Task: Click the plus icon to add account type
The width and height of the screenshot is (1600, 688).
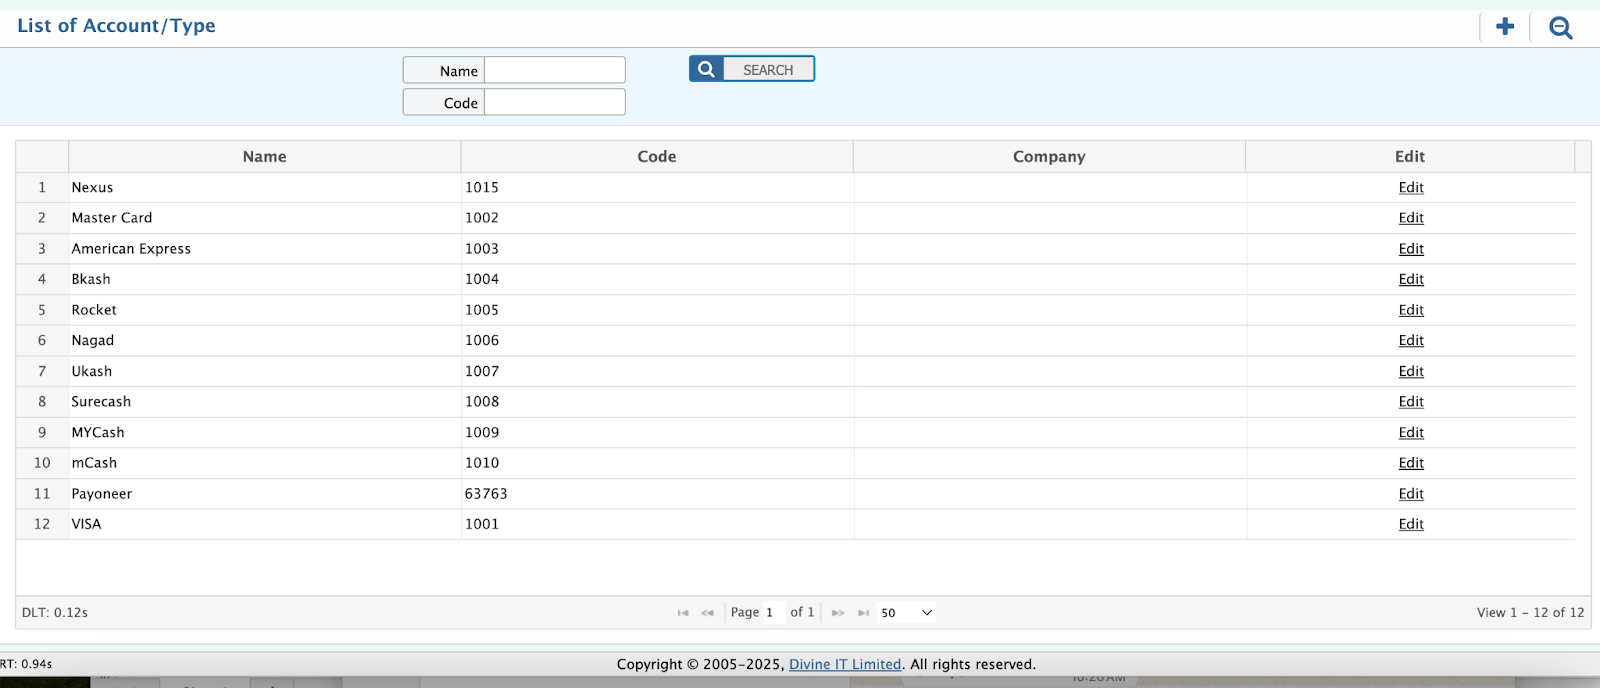Action: (x=1504, y=27)
